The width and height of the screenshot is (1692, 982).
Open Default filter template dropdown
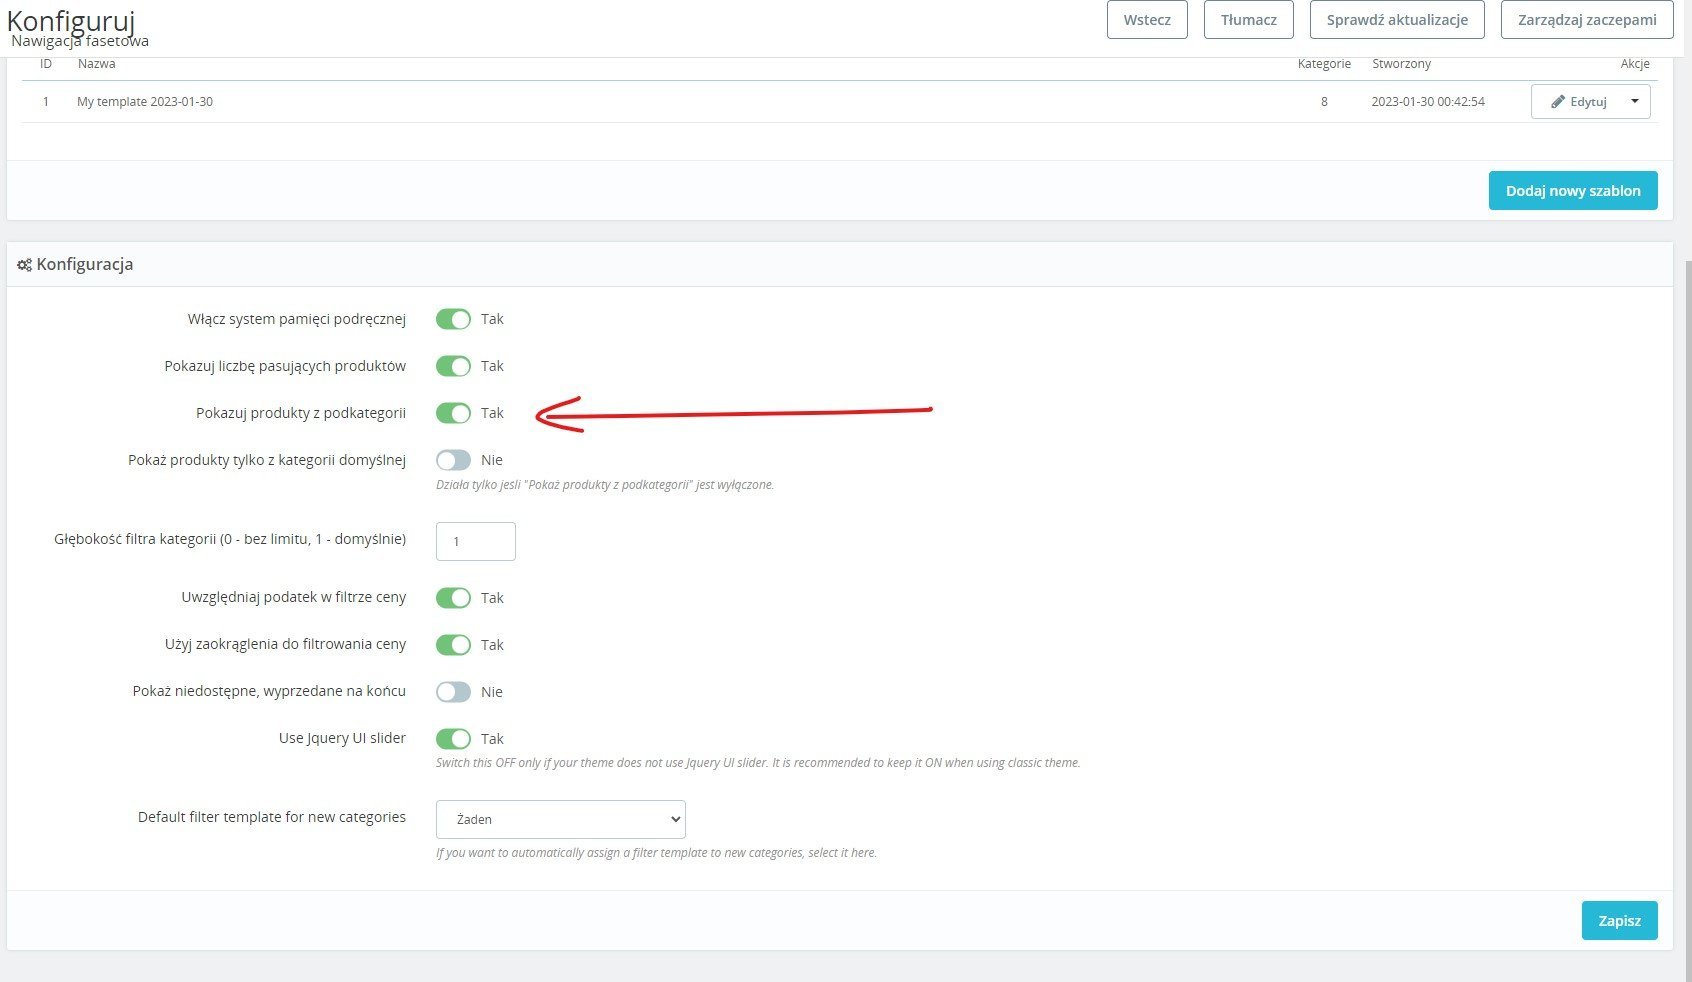pos(561,819)
